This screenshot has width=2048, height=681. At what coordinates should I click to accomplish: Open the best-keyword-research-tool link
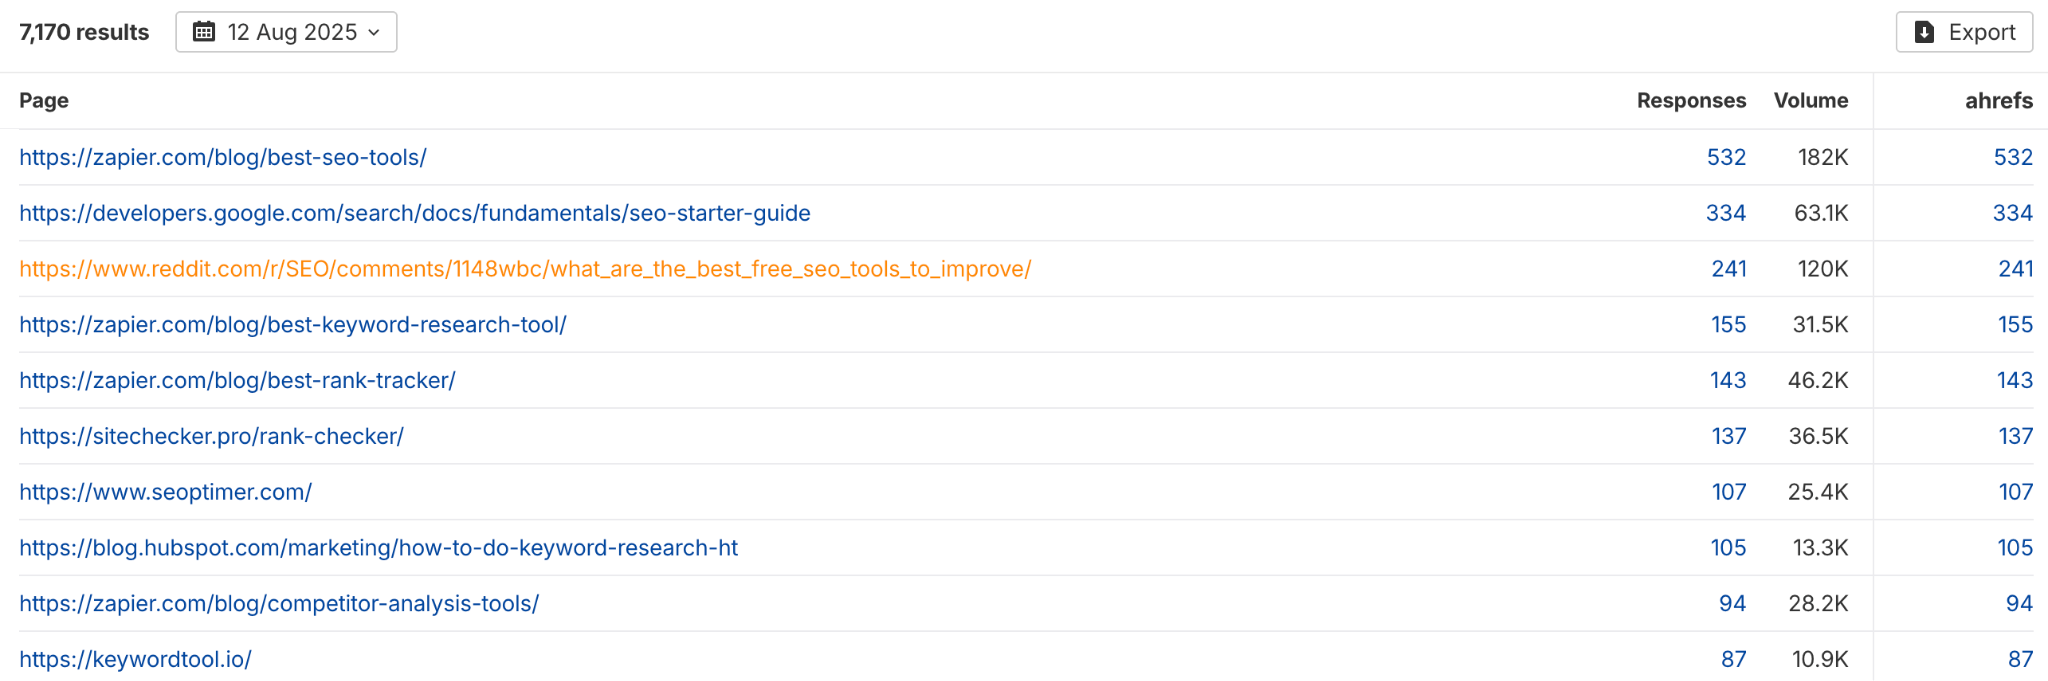(292, 324)
